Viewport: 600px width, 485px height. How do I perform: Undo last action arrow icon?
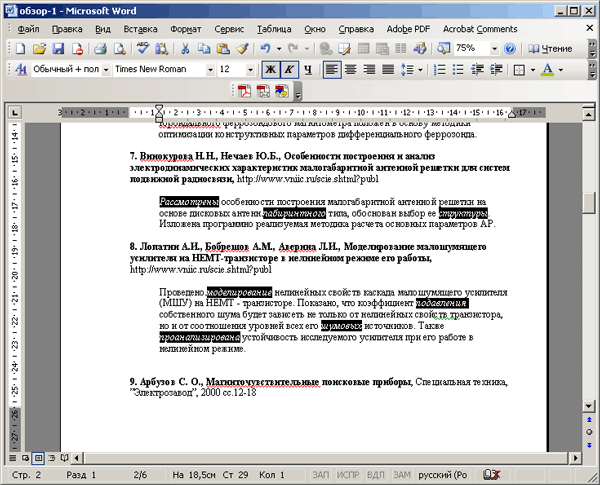click(265, 49)
